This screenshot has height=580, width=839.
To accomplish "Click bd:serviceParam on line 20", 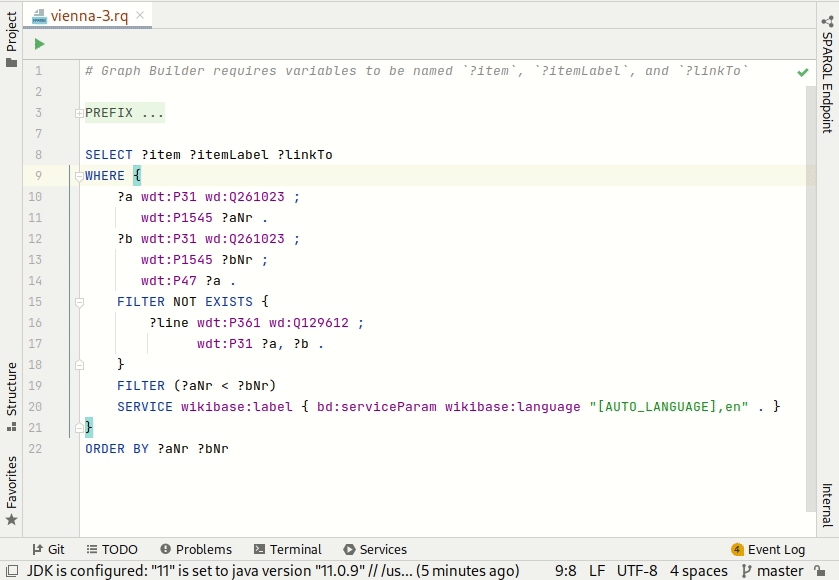I will click(x=376, y=407).
